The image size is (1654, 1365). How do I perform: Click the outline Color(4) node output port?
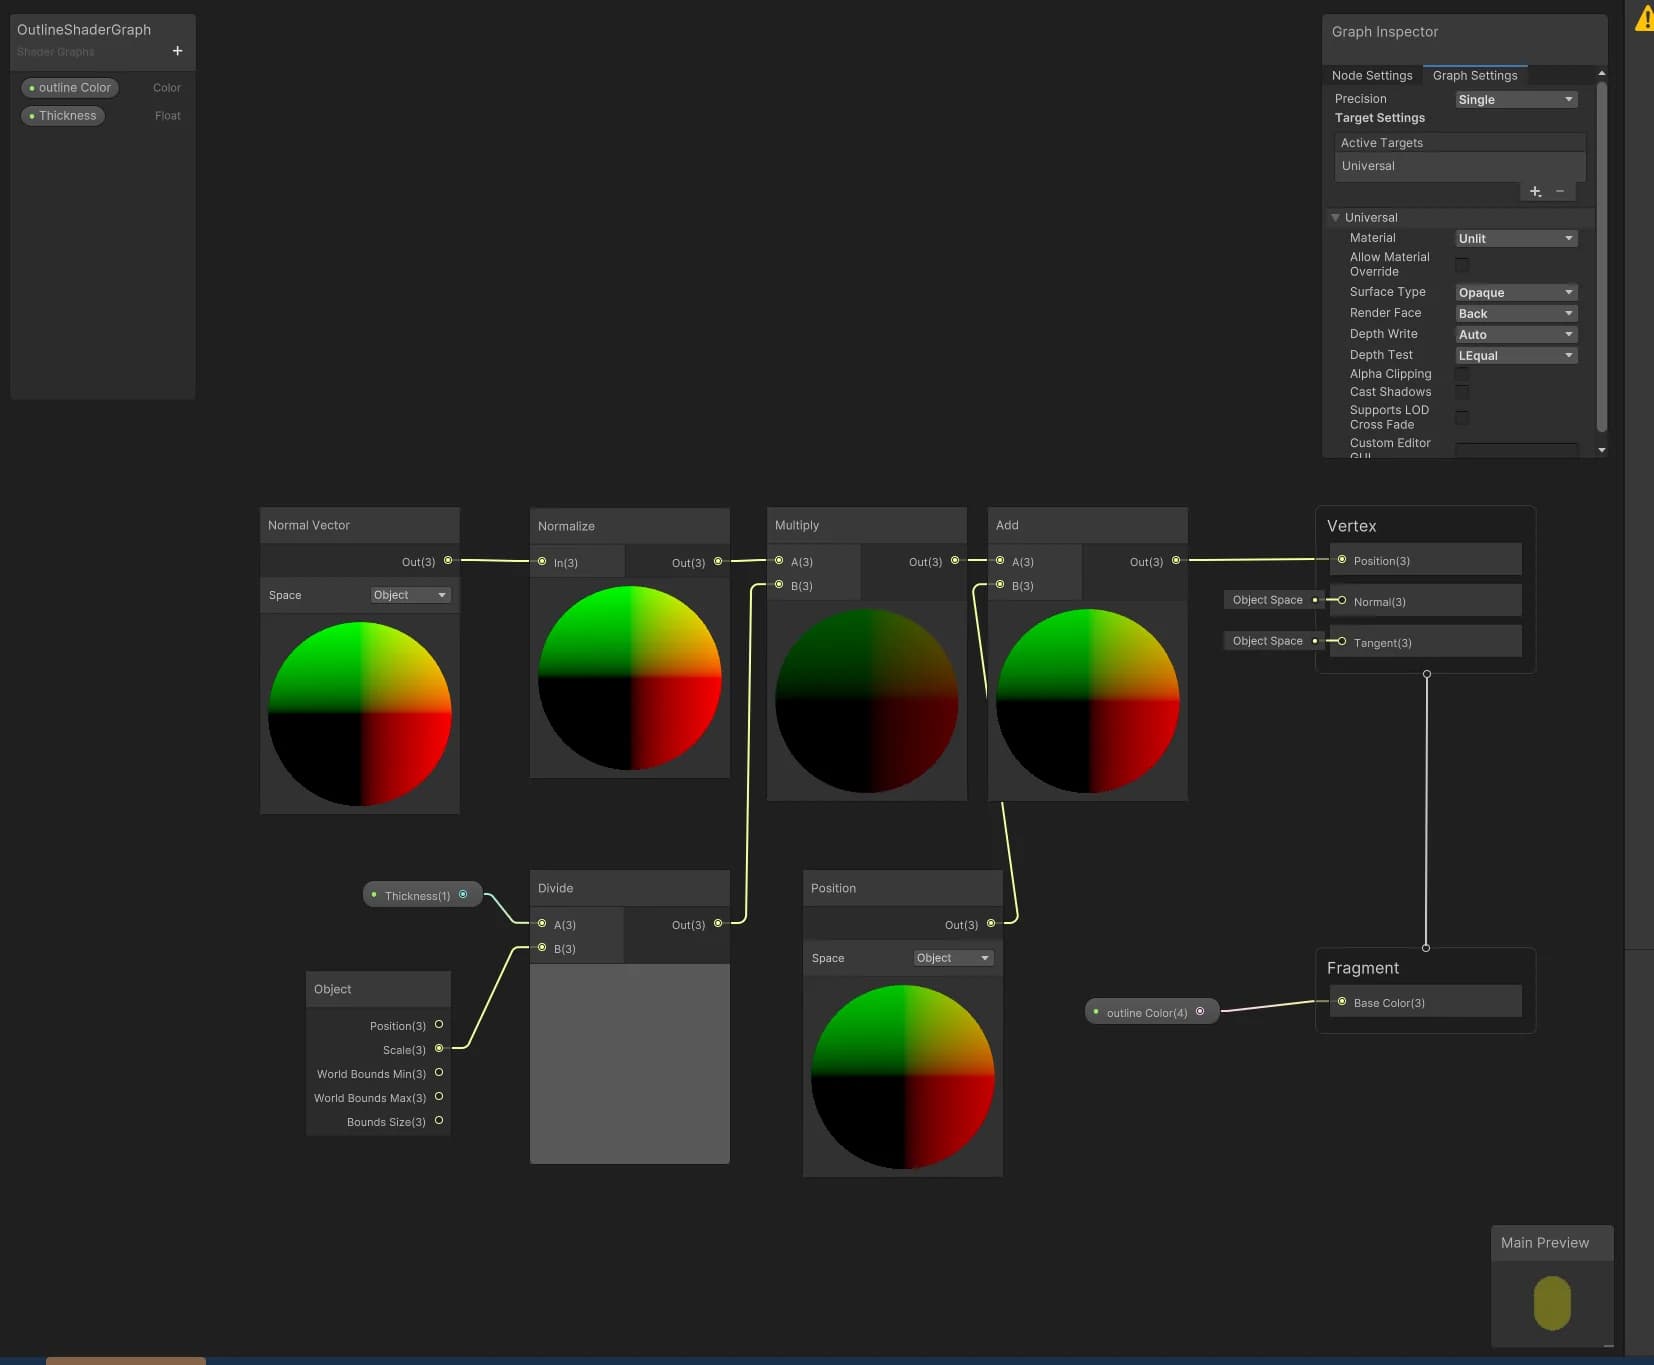1200,1012
